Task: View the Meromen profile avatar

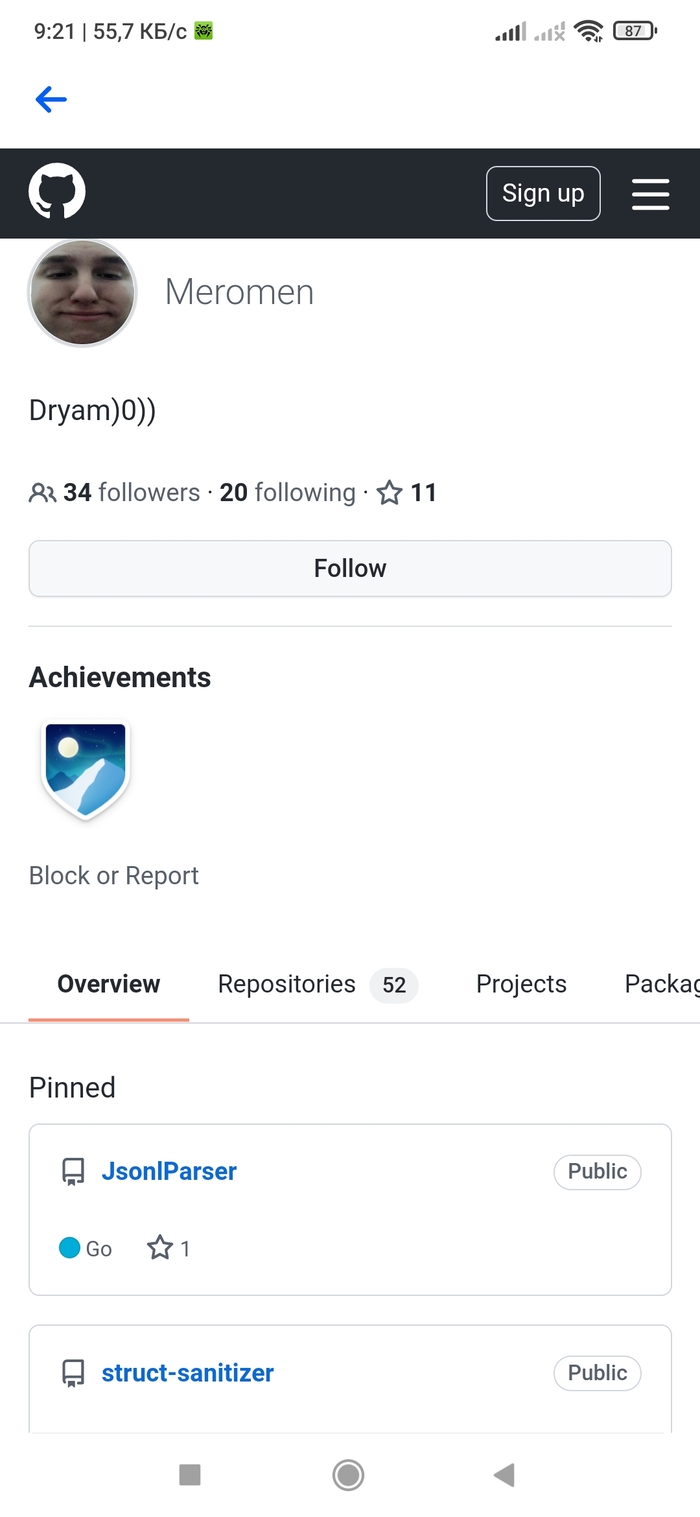Action: (x=82, y=293)
